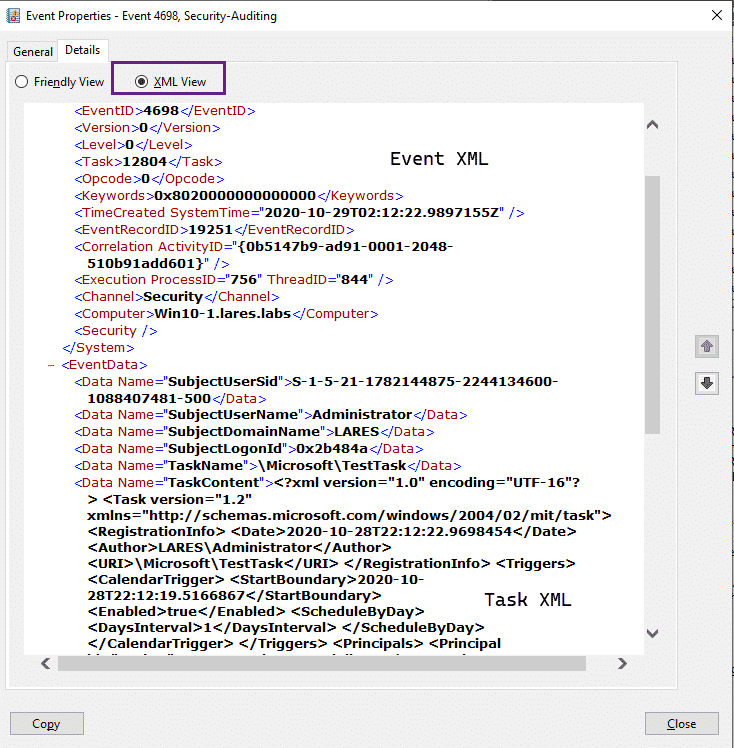Click the SubjectLogonId value 0x2b484a
The height and width of the screenshot is (748, 734).
[x=332, y=449]
